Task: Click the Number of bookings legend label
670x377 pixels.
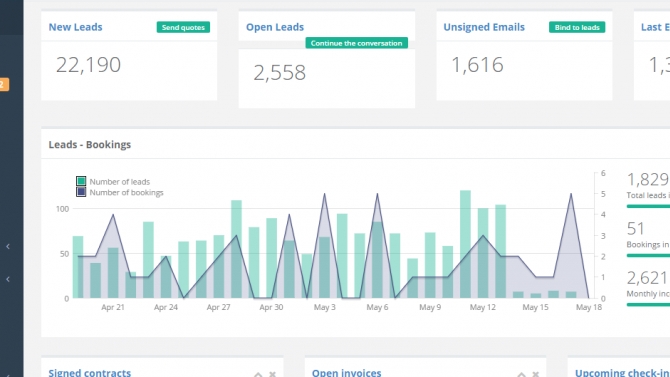Action: 126,193
